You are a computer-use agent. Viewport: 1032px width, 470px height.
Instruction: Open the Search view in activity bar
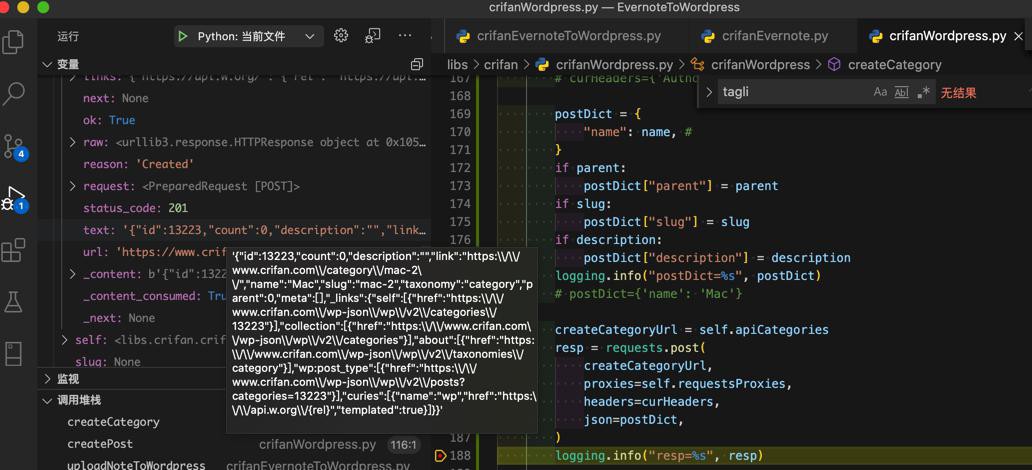click(x=13, y=93)
